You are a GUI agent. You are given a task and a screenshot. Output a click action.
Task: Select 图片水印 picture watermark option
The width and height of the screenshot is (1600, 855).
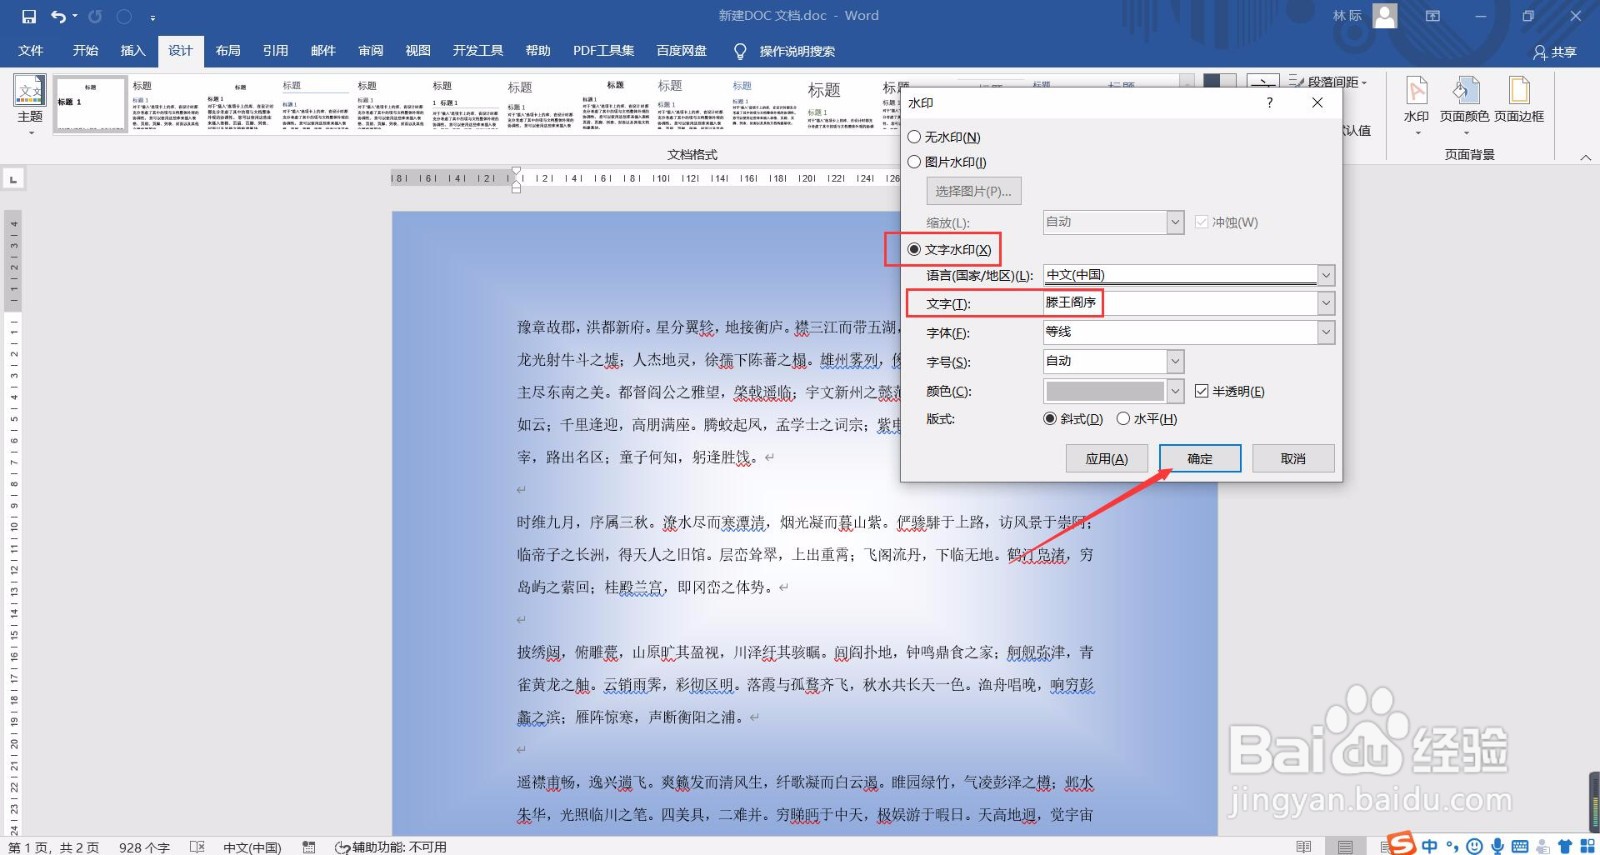click(947, 162)
